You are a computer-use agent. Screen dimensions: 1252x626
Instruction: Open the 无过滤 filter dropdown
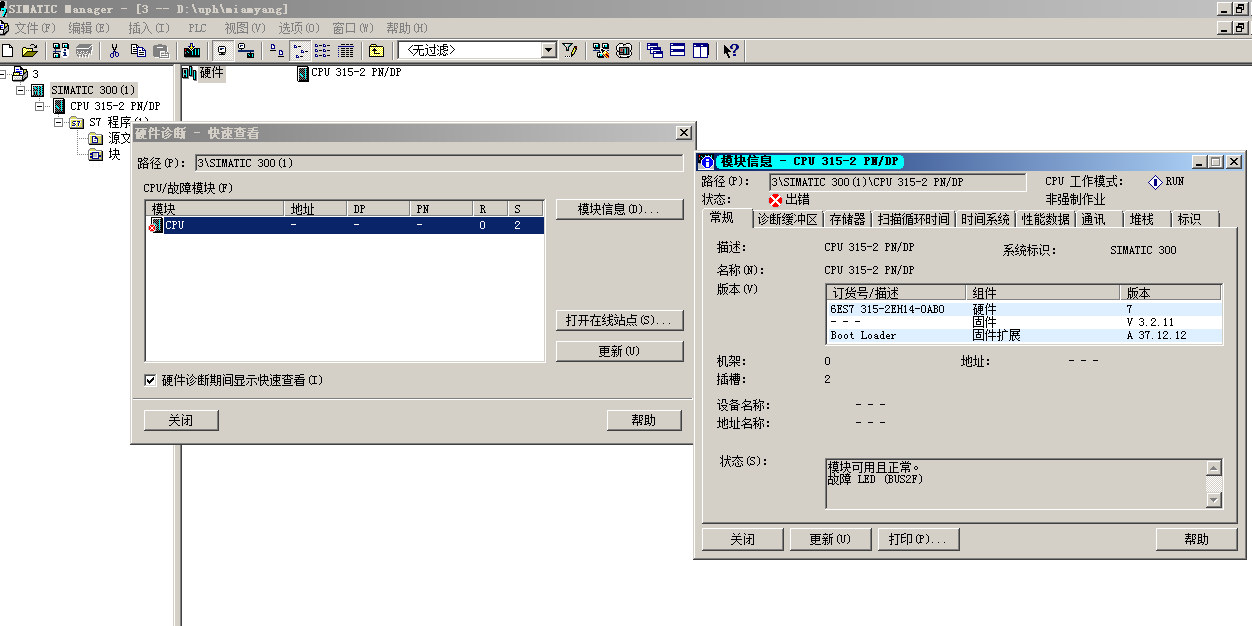[548, 50]
